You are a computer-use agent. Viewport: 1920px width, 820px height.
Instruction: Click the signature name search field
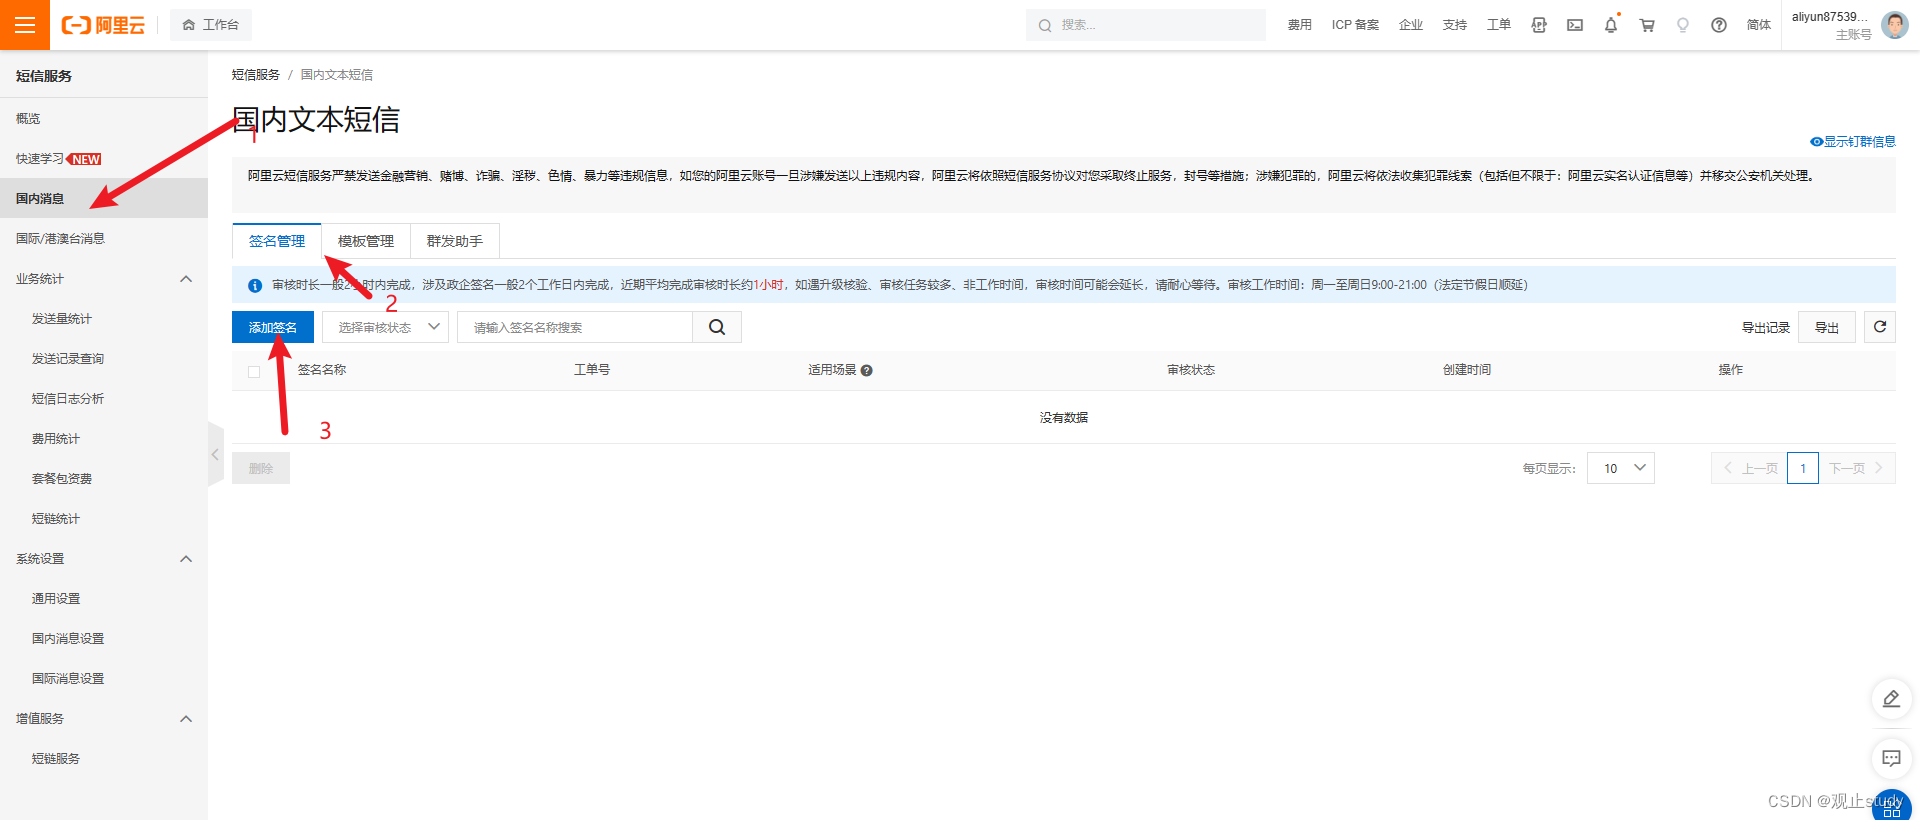(575, 327)
